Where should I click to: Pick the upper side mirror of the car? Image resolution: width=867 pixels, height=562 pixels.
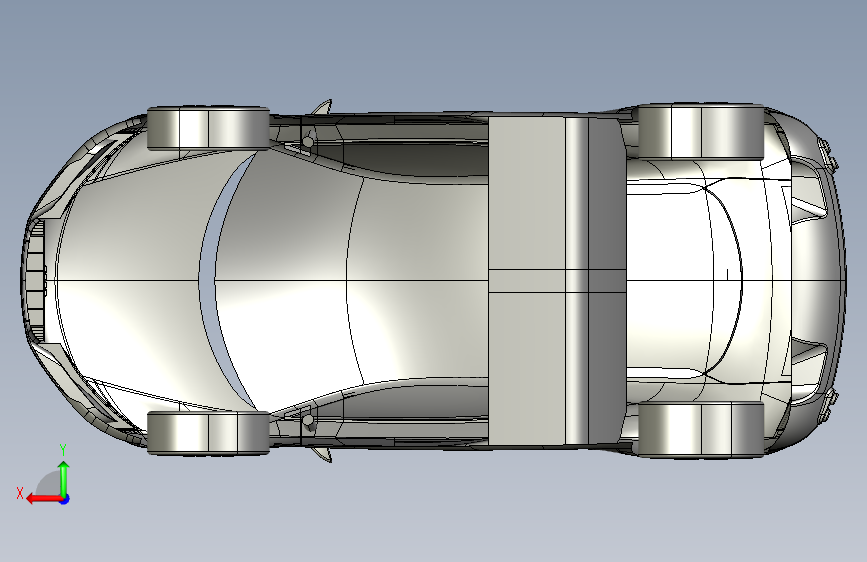pos(322,107)
